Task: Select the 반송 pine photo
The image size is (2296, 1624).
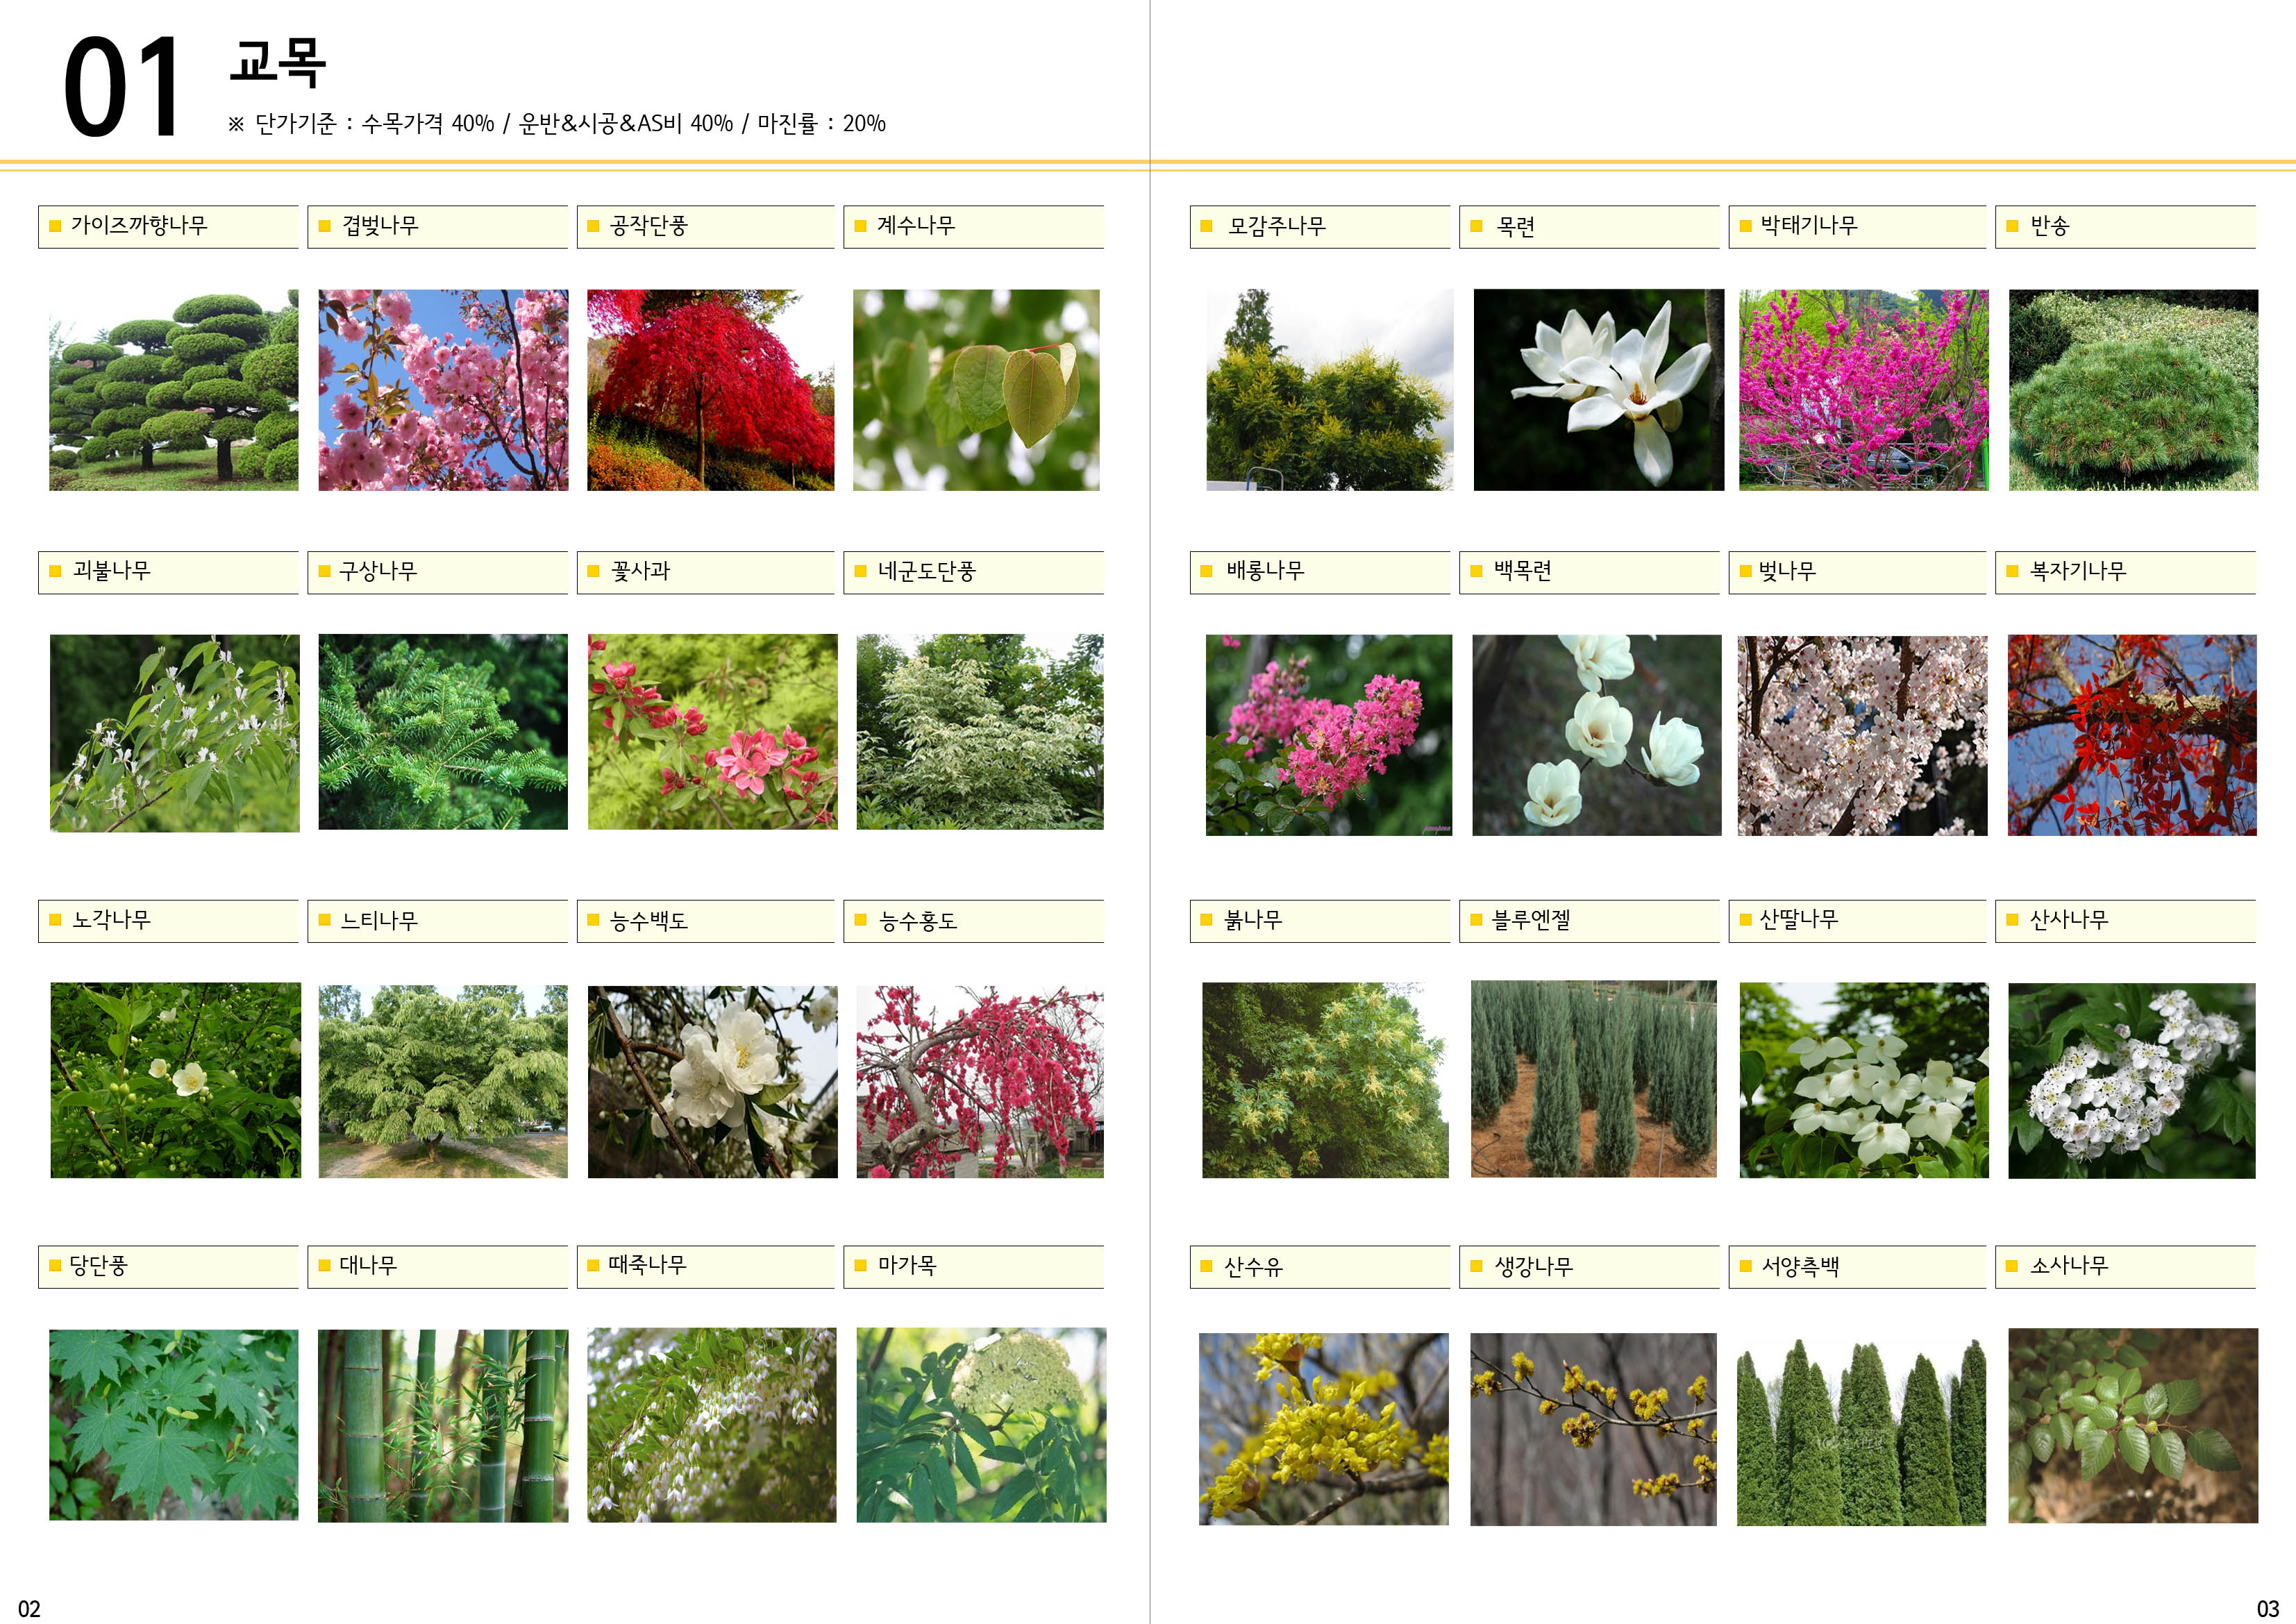Action: tap(2133, 390)
